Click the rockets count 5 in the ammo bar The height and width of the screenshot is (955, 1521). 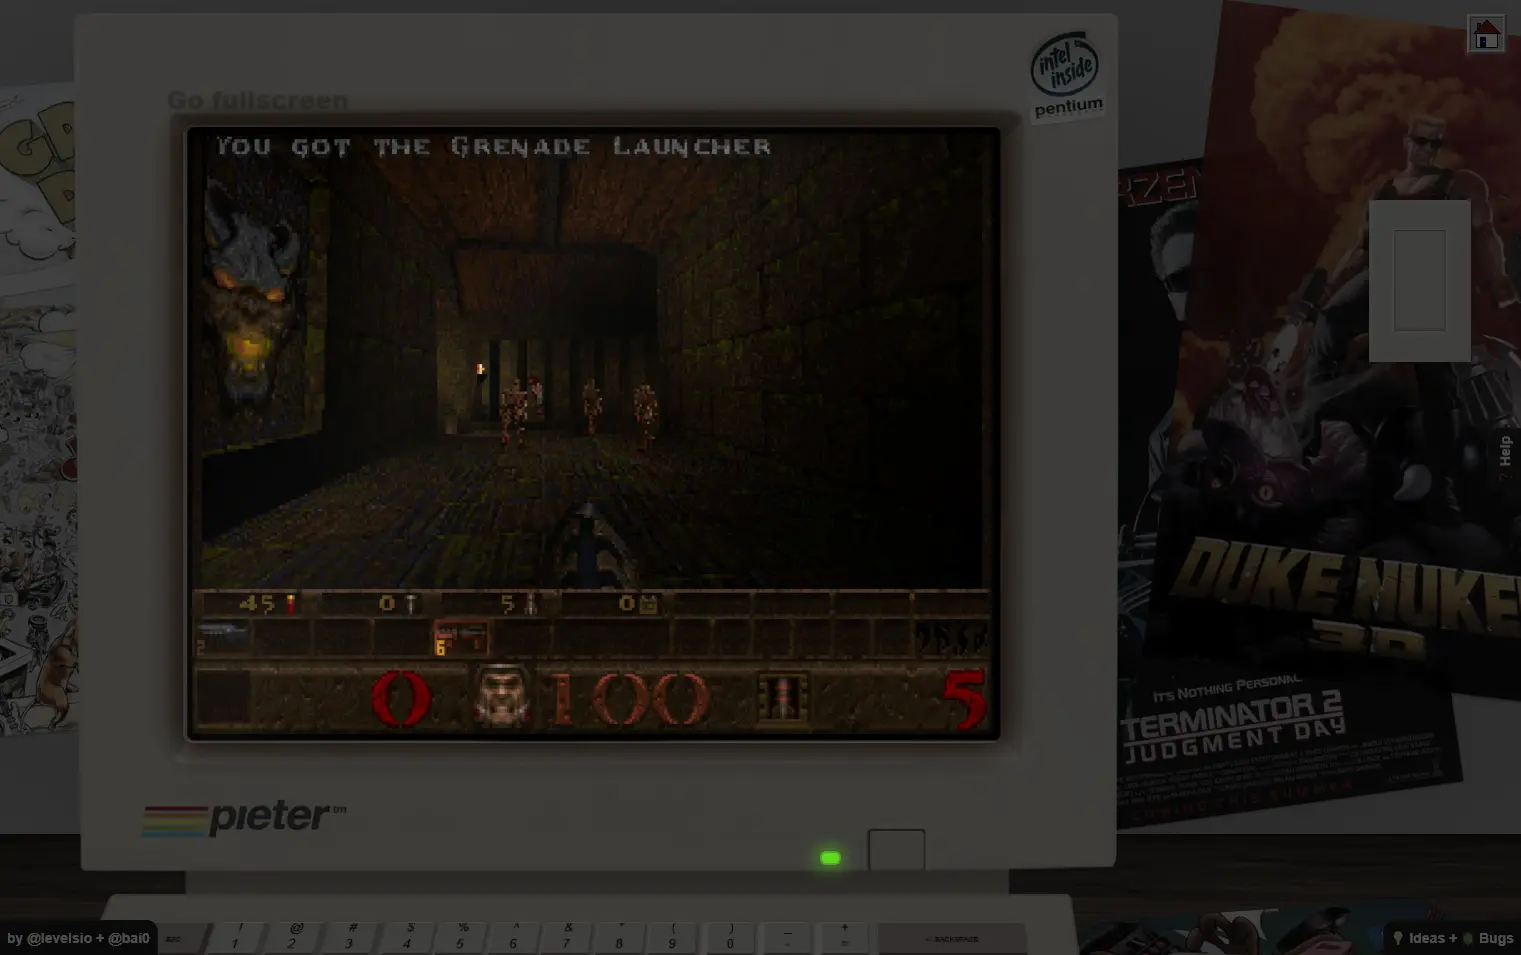coord(507,603)
